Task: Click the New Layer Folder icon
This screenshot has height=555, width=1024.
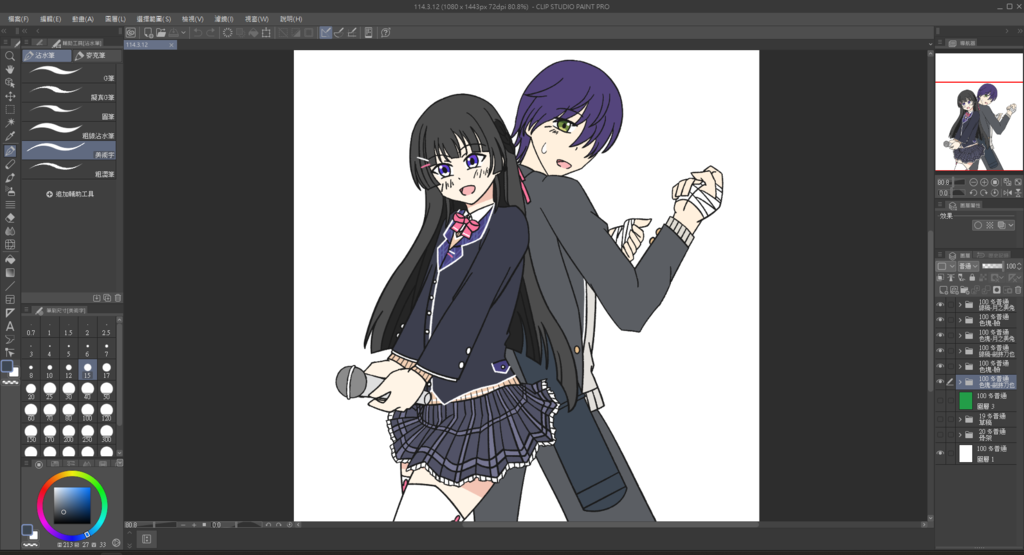Action: (965, 290)
